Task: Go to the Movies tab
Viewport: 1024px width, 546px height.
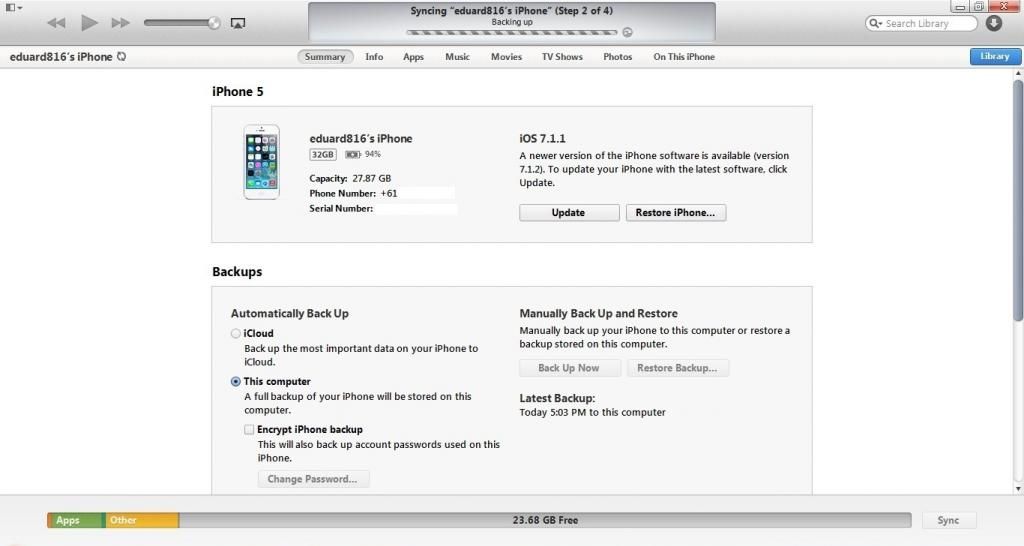Action: (506, 57)
